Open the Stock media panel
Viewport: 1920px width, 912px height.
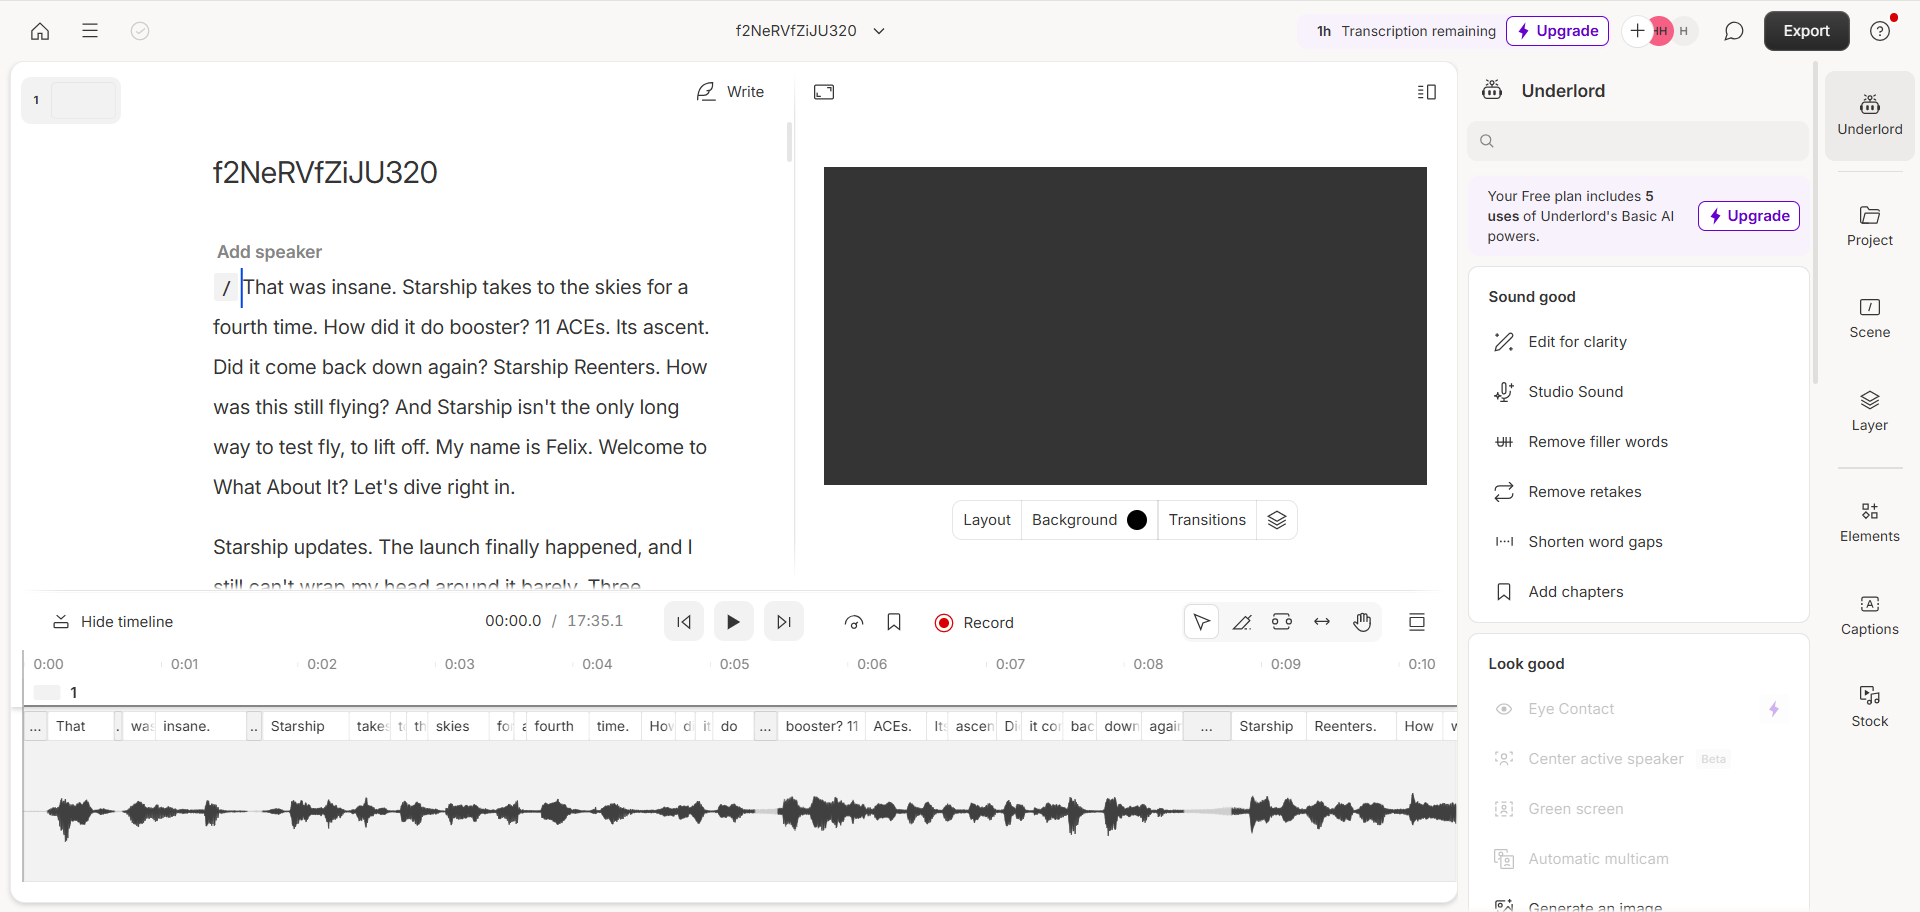click(1869, 705)
